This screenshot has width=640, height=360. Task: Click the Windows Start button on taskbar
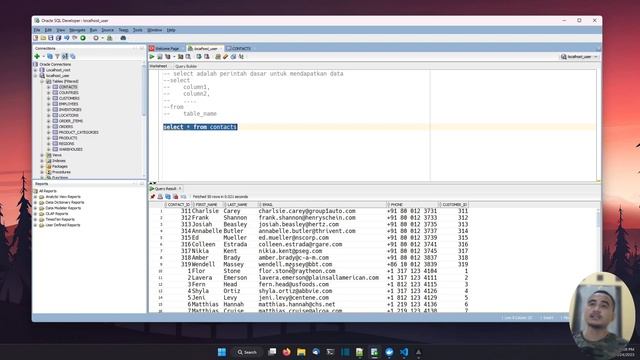(222, 352)
